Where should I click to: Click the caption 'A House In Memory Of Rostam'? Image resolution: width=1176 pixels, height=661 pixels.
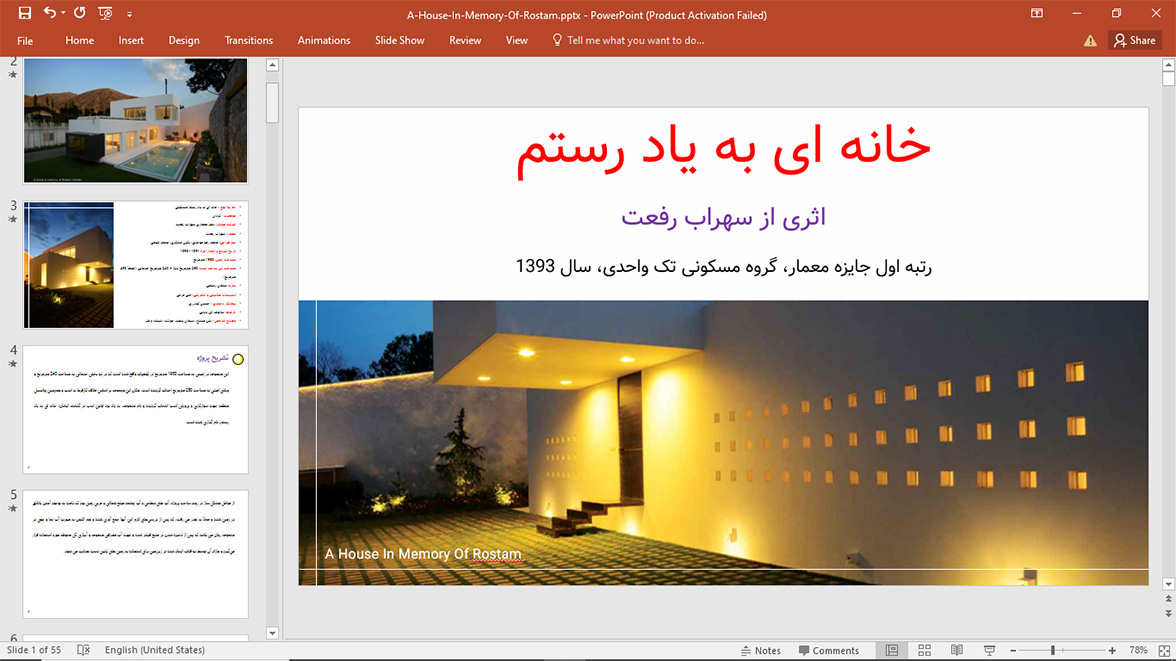[x=423, y=554]
